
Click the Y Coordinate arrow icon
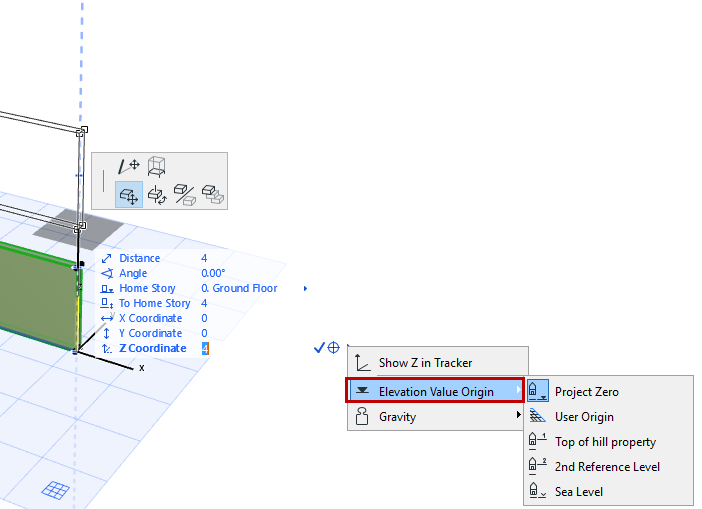[x=107, y=334]
